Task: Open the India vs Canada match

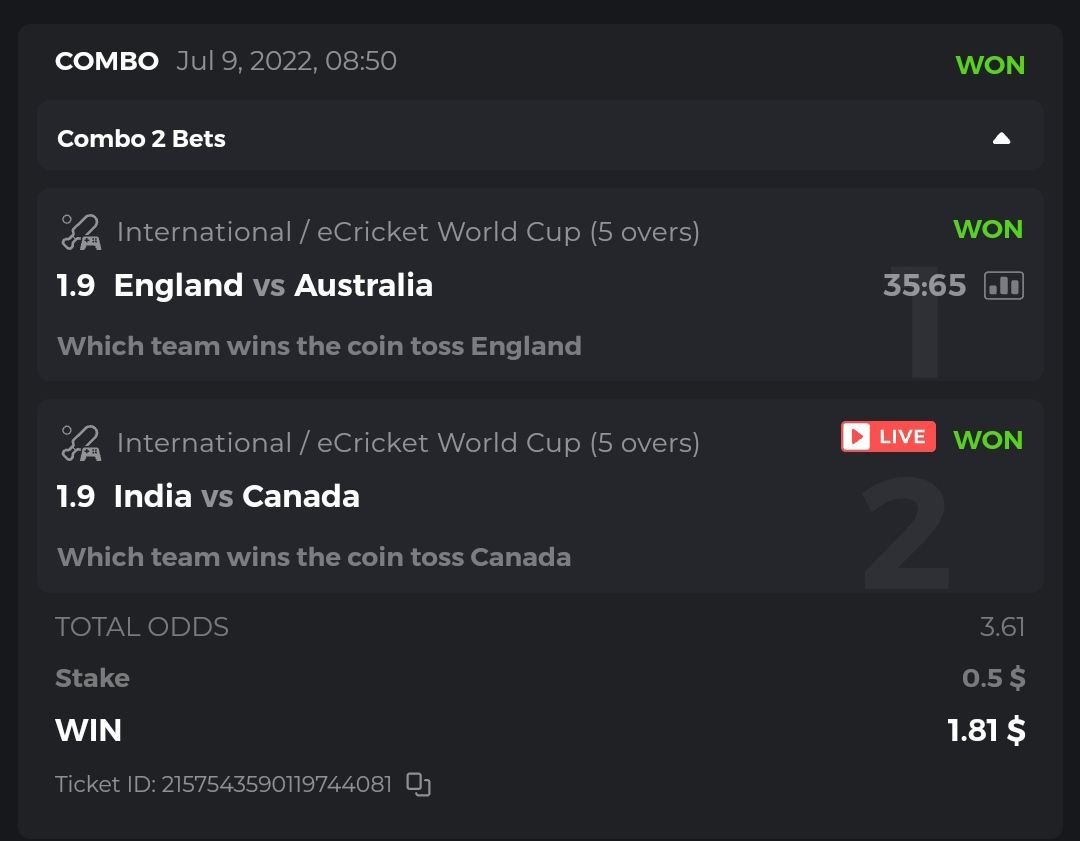Action: pyautogui.click(x=237, y=497)
